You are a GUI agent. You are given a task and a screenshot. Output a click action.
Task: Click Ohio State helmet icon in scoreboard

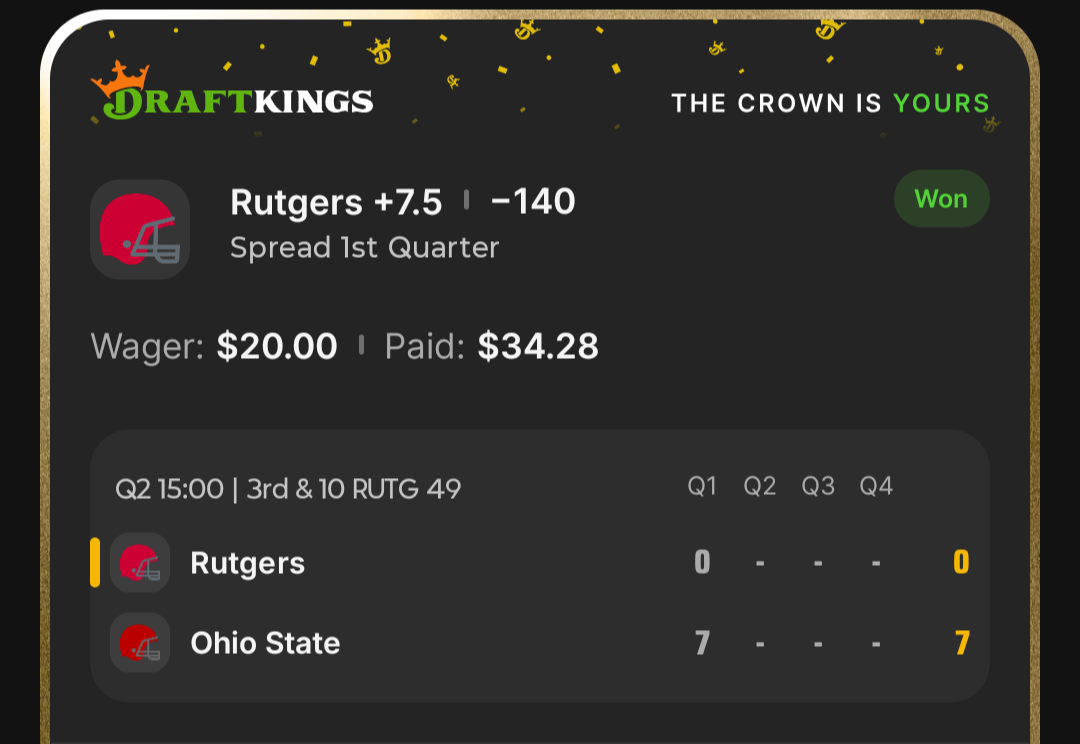click(x=140, y=642)
